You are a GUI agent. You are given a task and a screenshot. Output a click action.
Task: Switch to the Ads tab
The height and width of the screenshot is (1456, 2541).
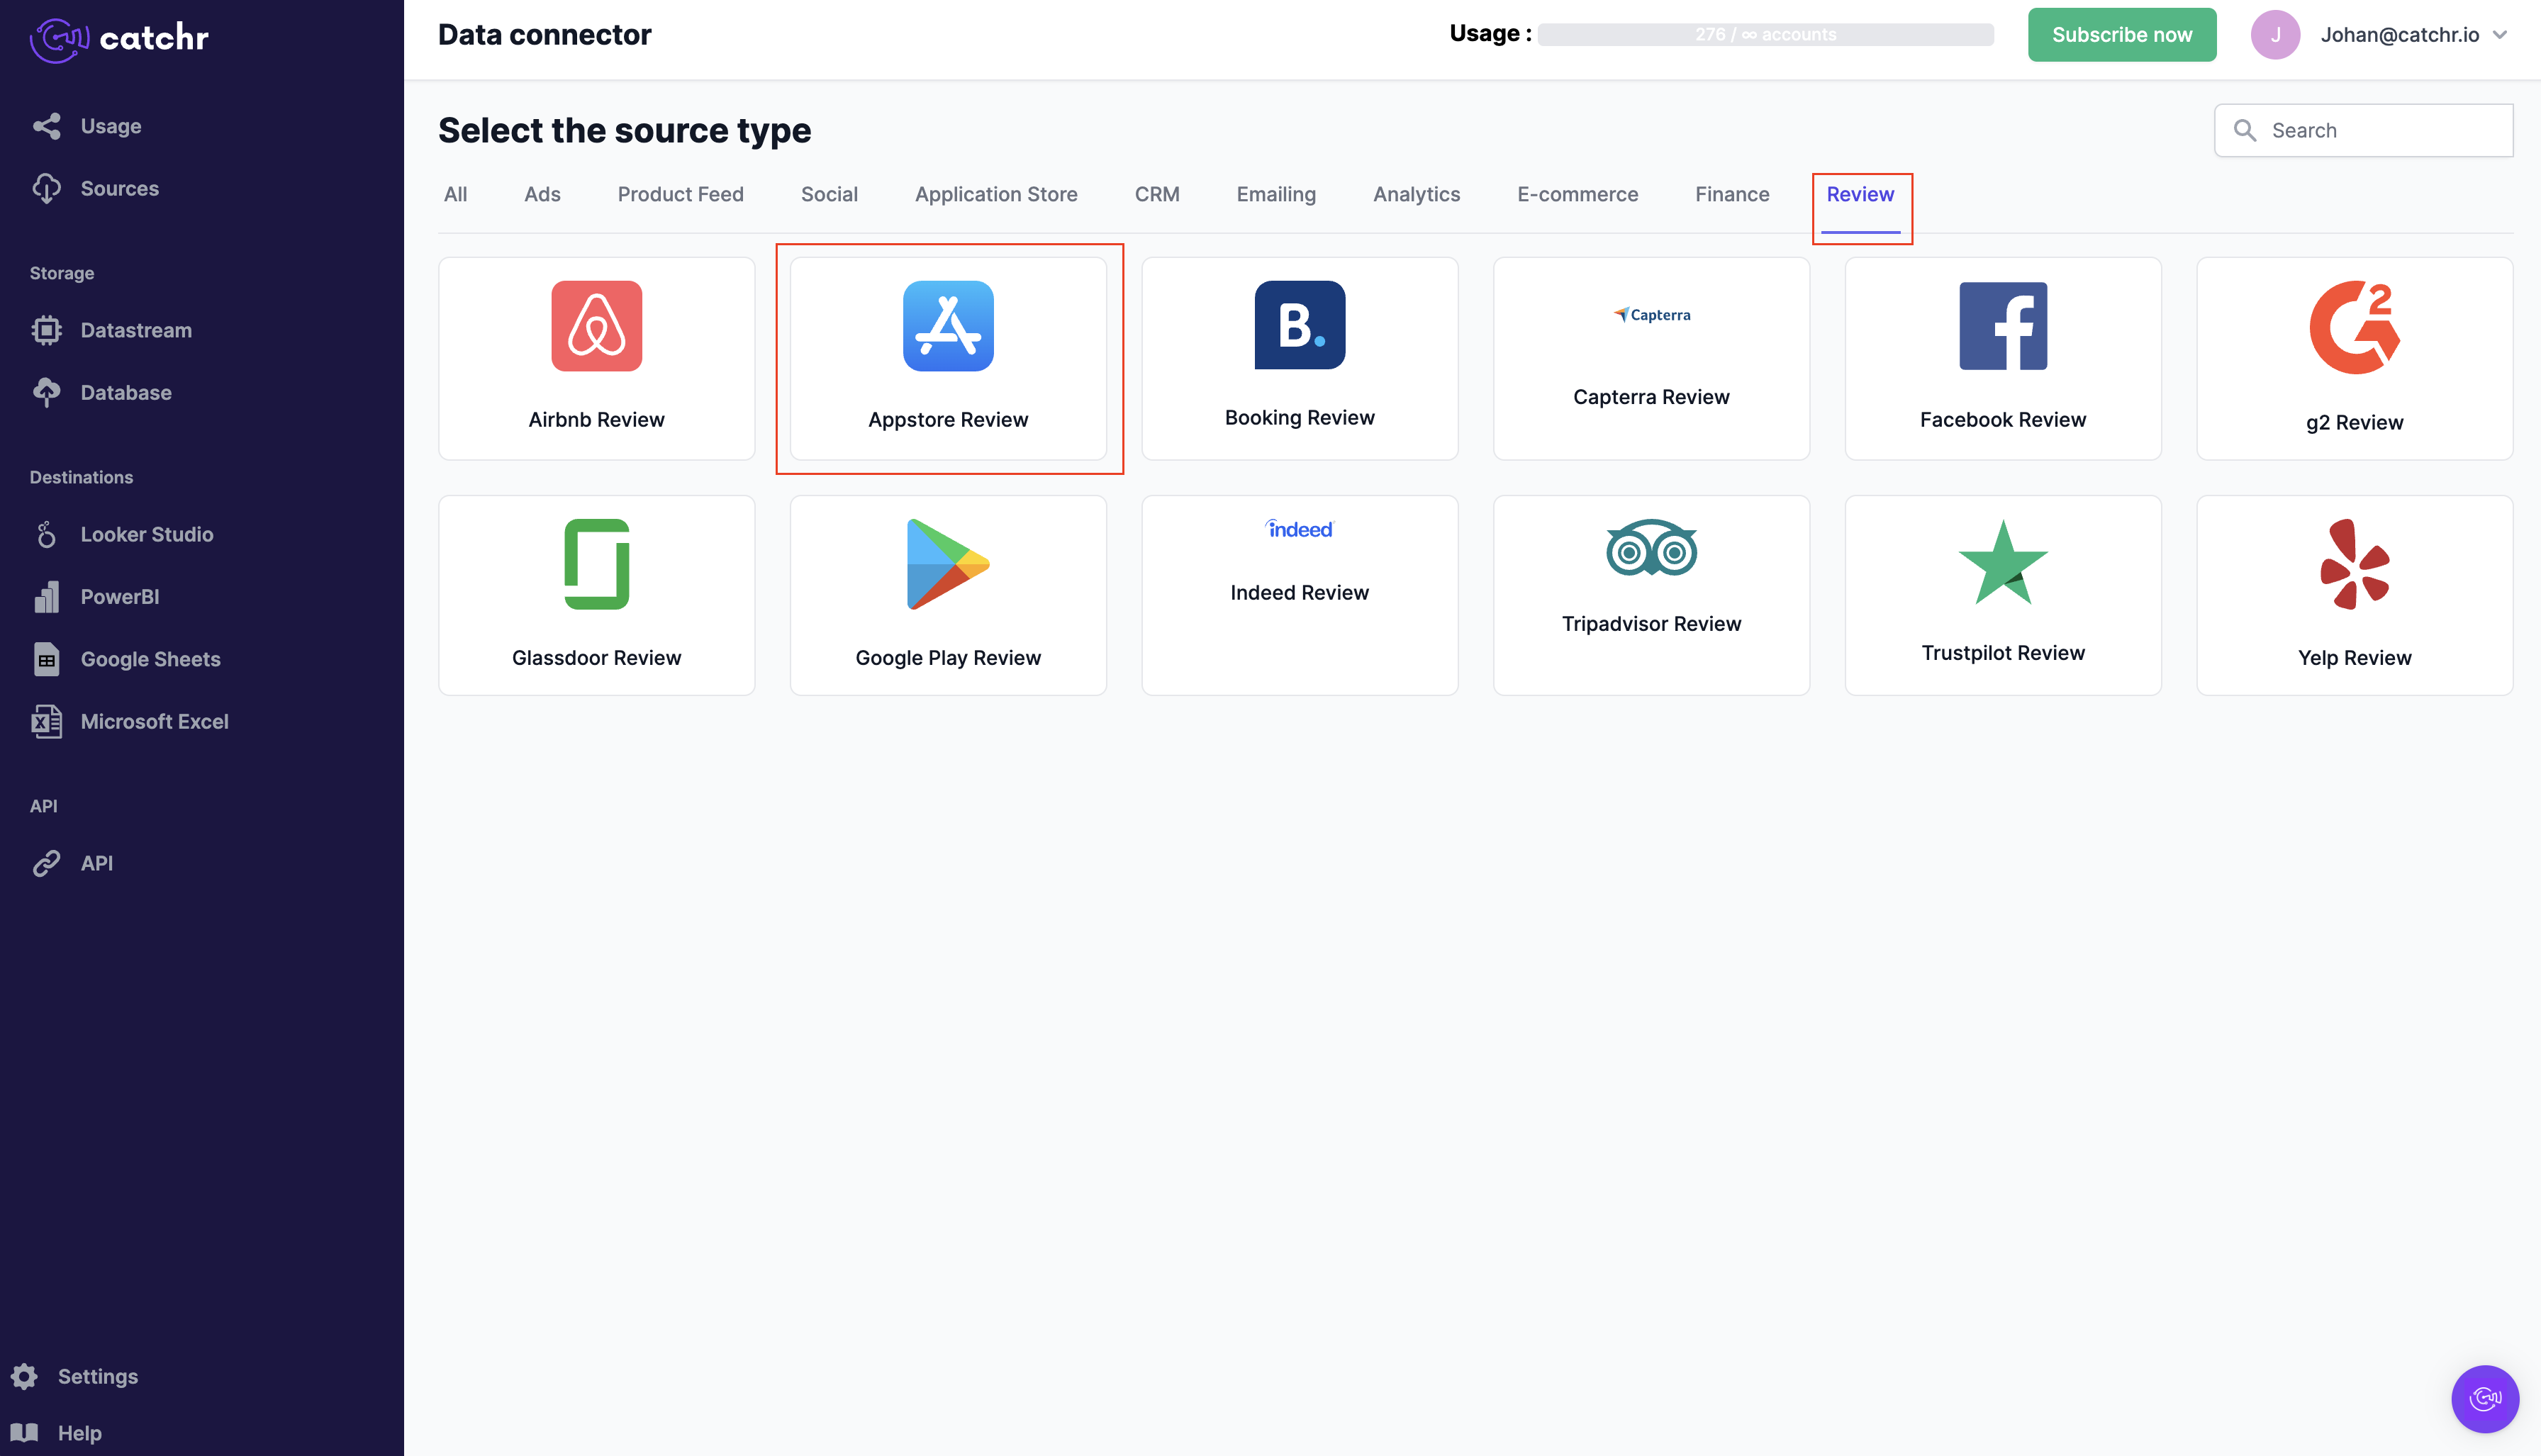[x=542, y=194]
